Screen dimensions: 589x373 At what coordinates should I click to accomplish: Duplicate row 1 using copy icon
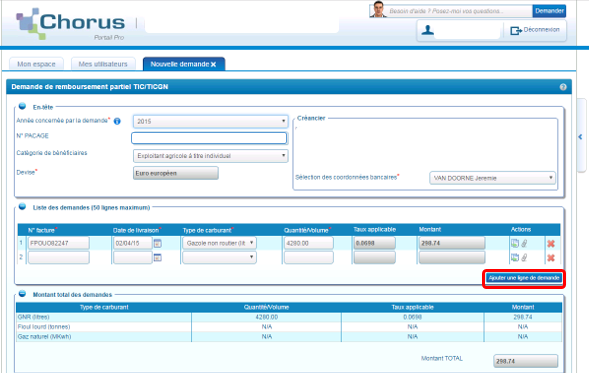click(515, 243)
